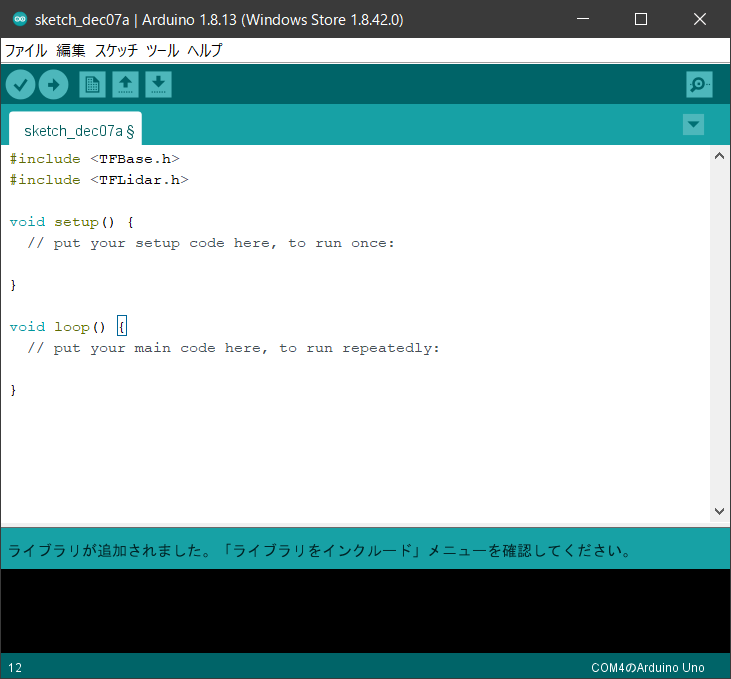Open the tab options dropdown arrow

click(693, 125)
